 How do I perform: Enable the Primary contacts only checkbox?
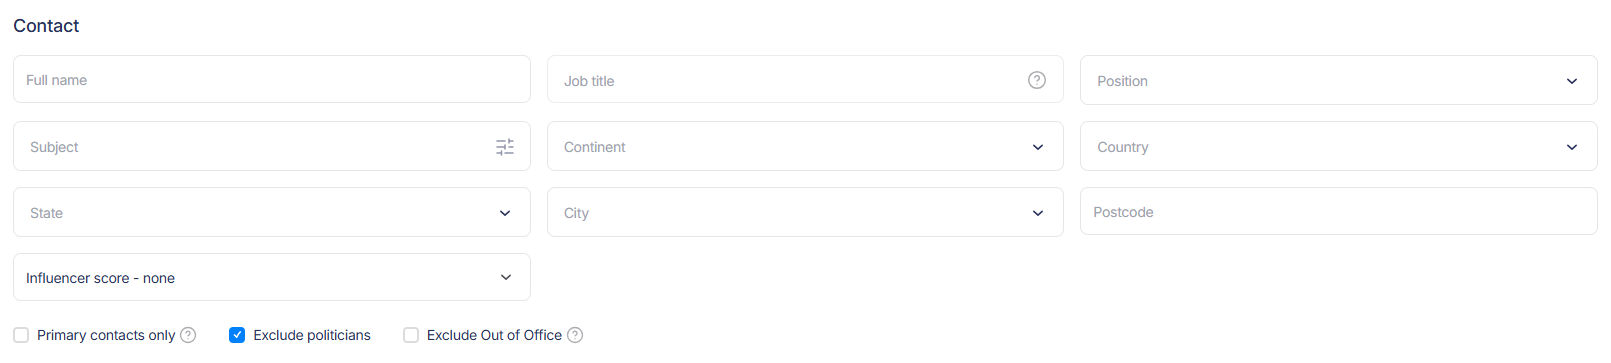point(21,335)
